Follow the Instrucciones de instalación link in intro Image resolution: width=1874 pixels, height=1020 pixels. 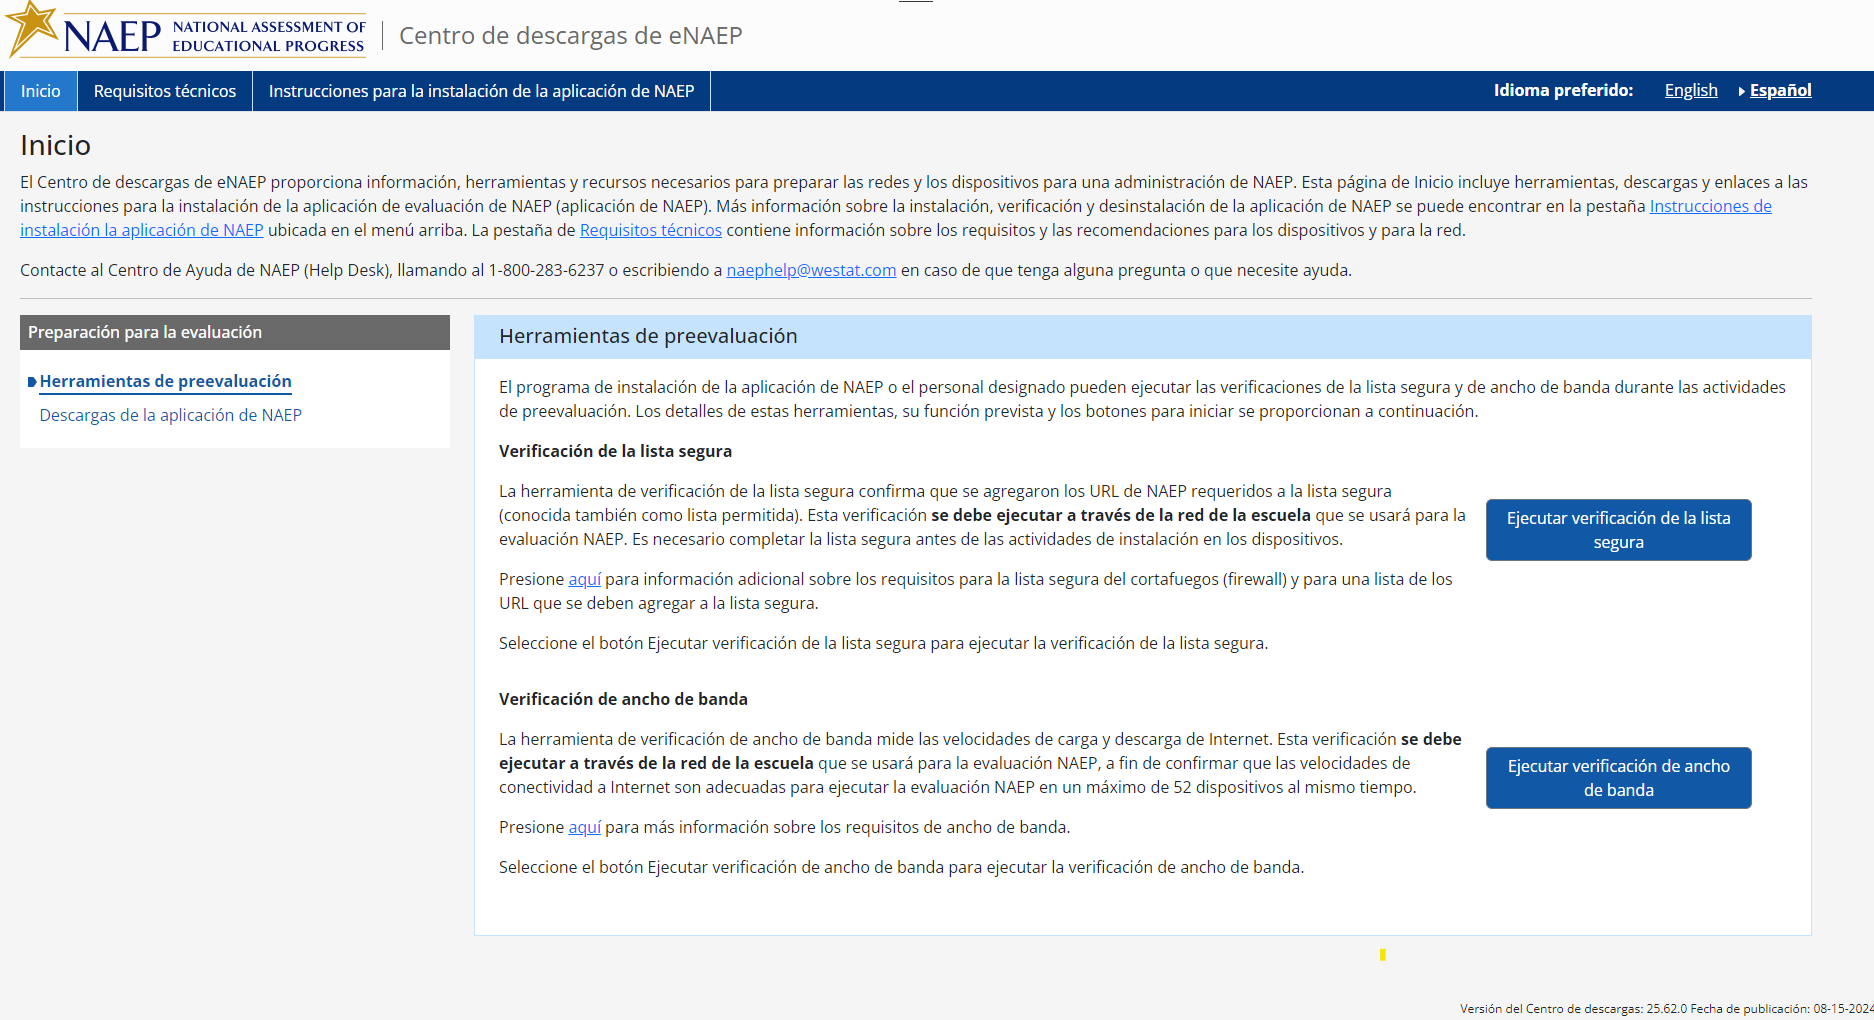pos(1710,206)
